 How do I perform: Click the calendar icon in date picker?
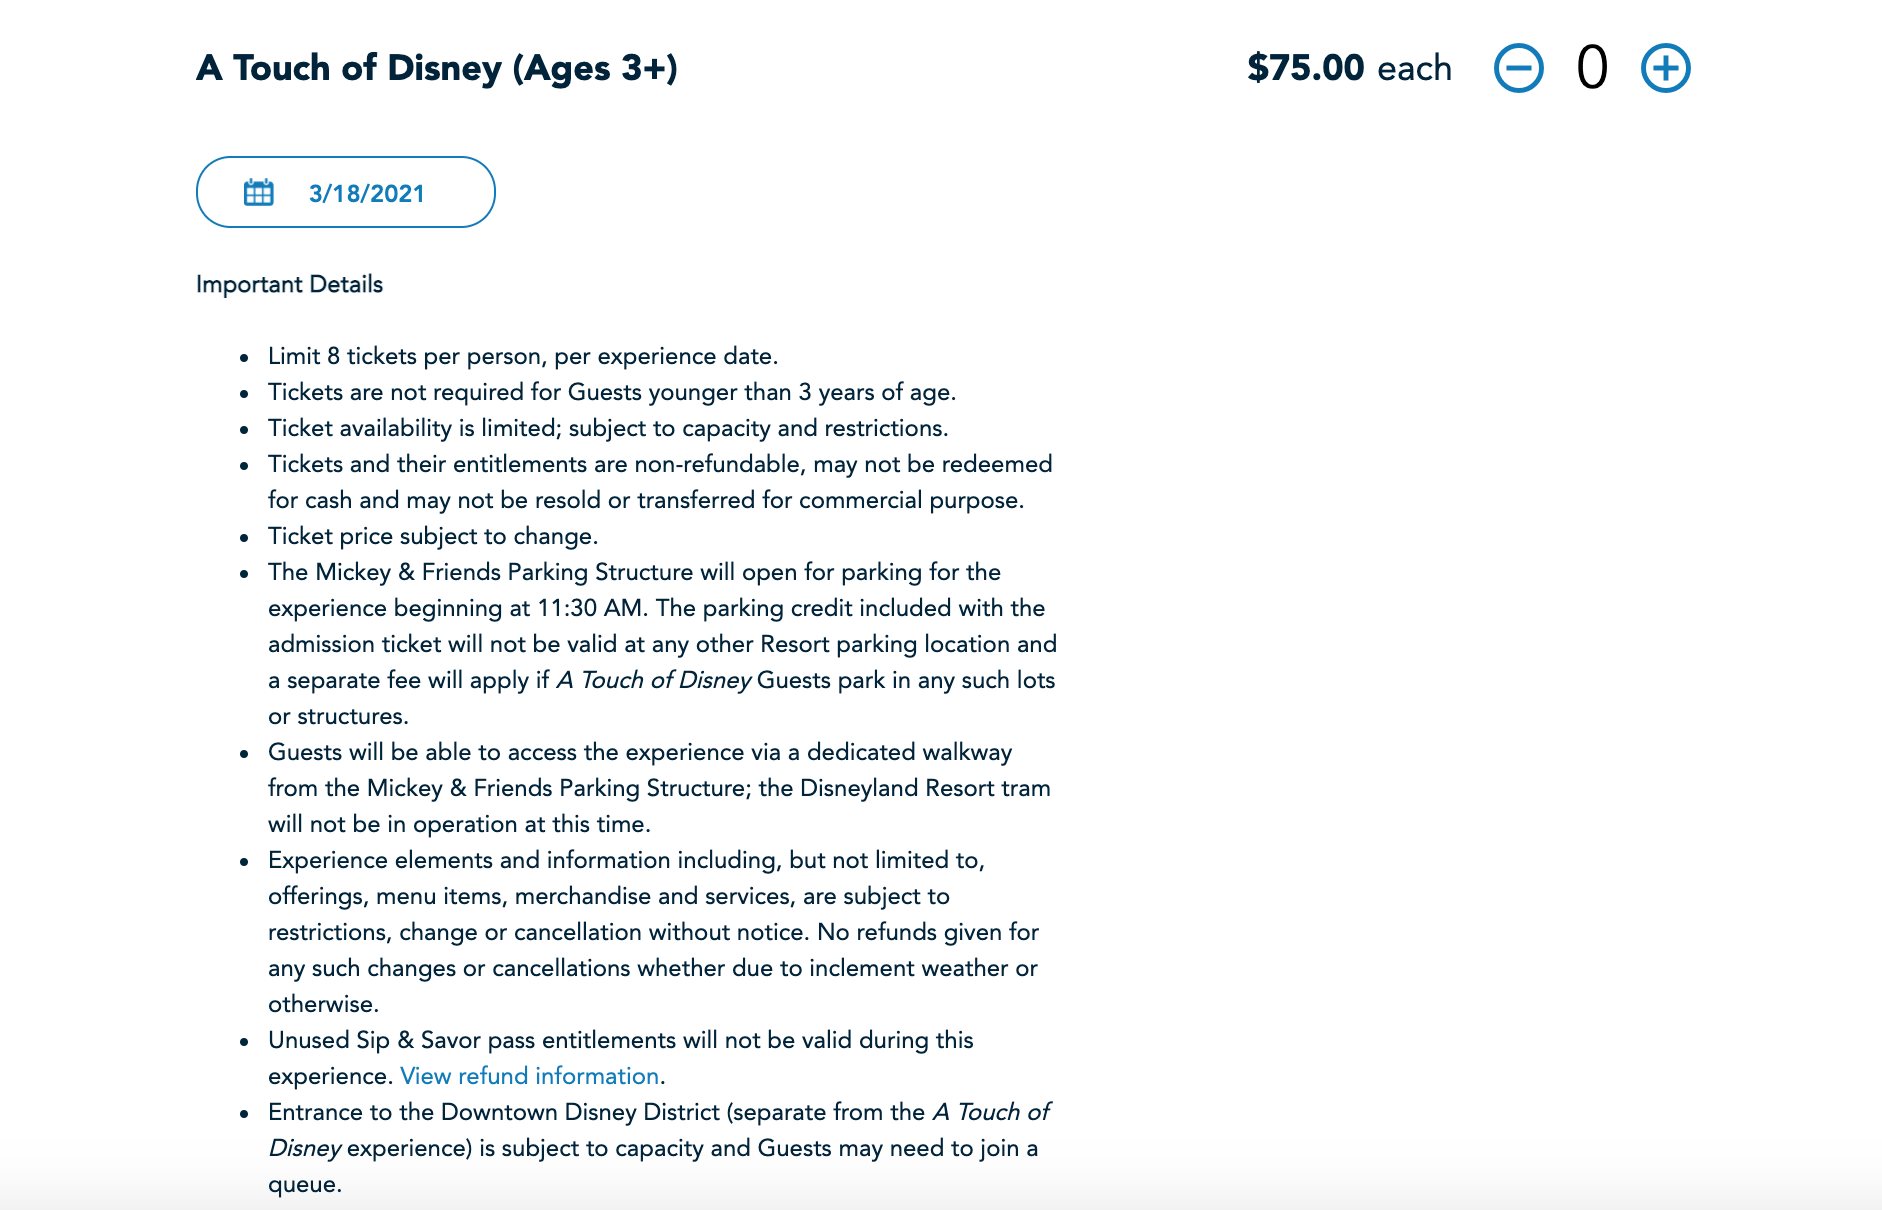coord(258,192)
